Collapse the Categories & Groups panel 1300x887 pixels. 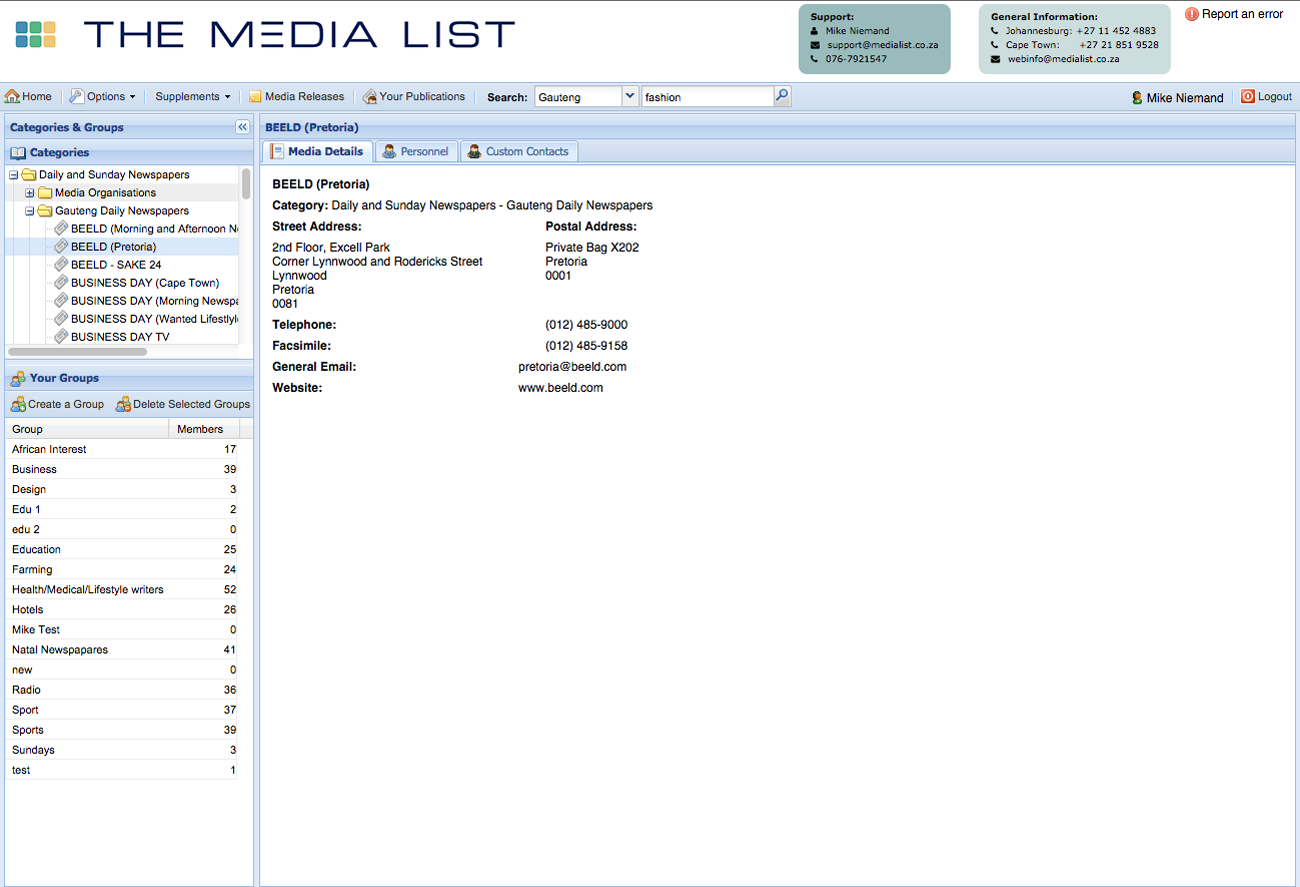(x=242, y=127)
